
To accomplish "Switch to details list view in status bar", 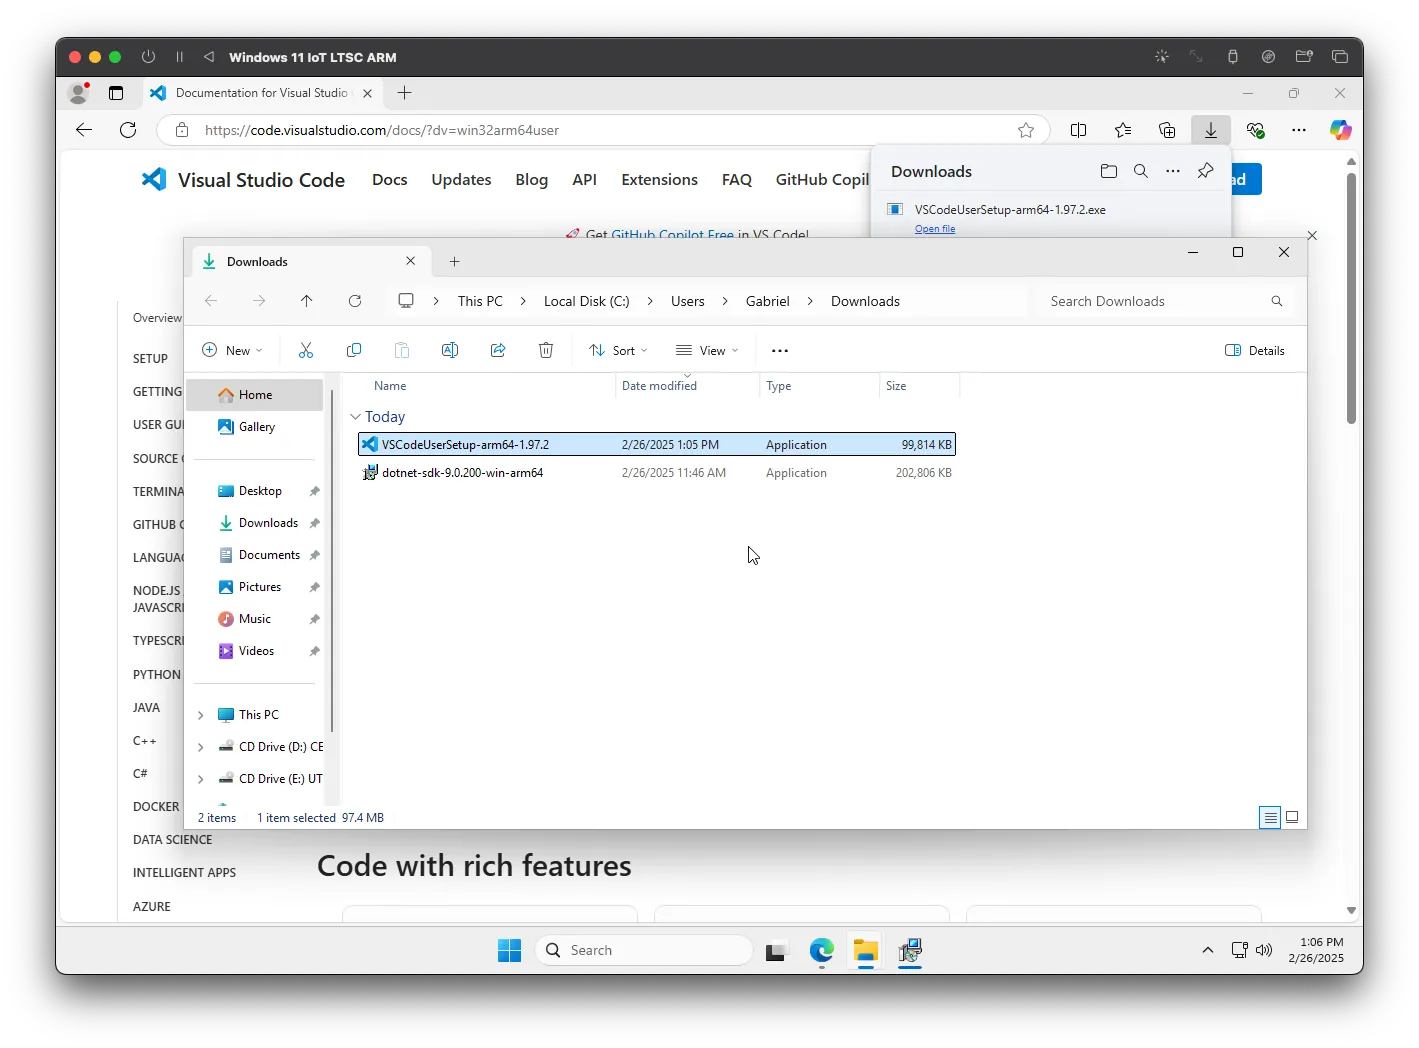I will click(x=1270, y=817).
